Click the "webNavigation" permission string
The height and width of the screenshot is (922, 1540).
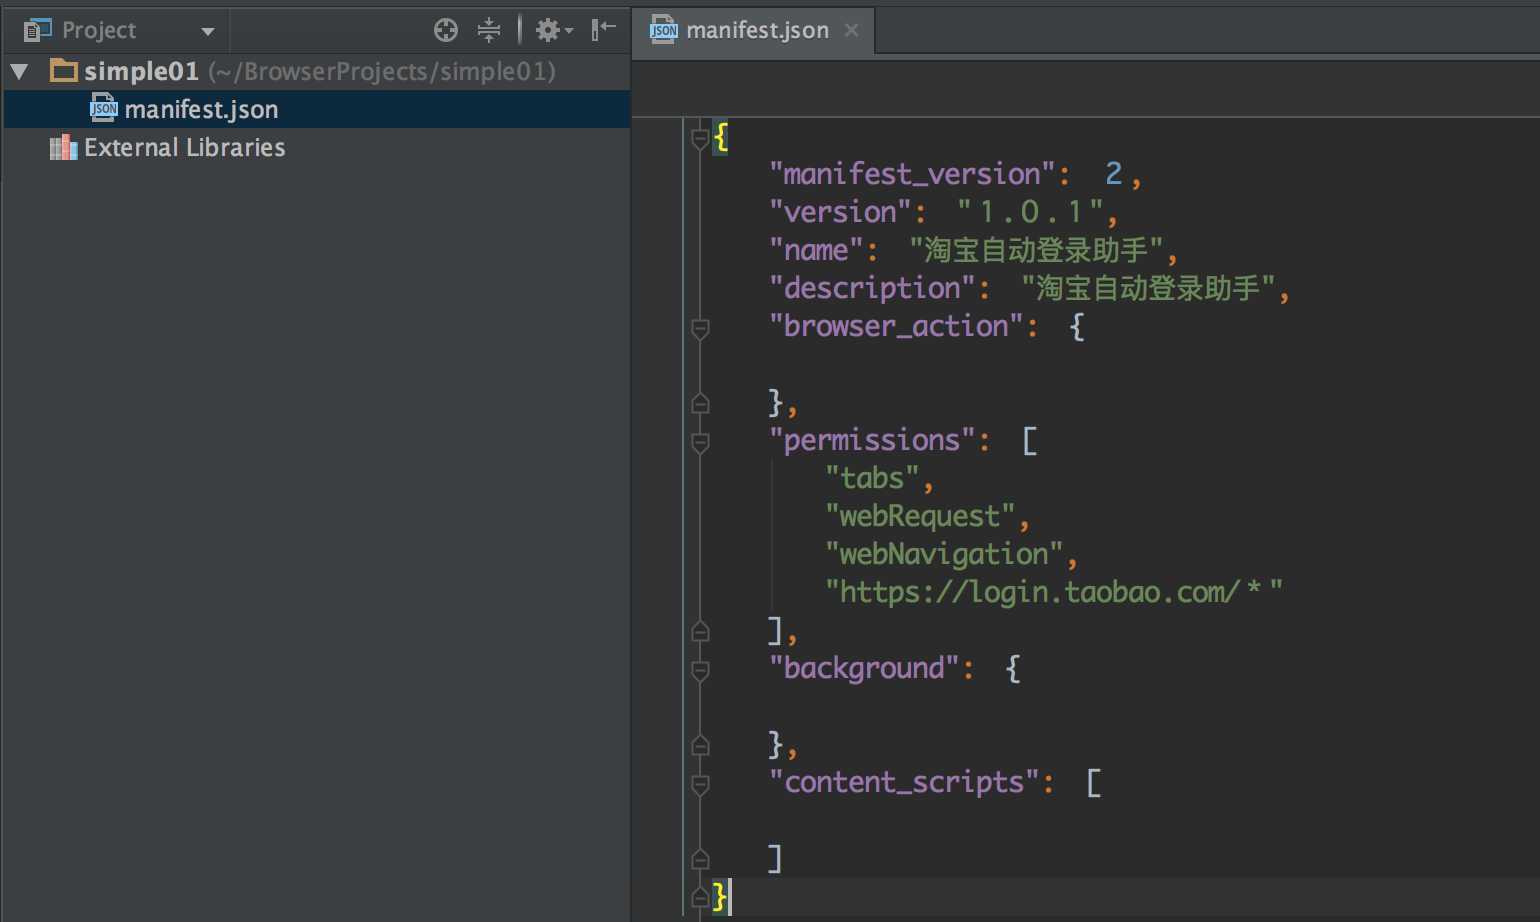pos(944,554)
